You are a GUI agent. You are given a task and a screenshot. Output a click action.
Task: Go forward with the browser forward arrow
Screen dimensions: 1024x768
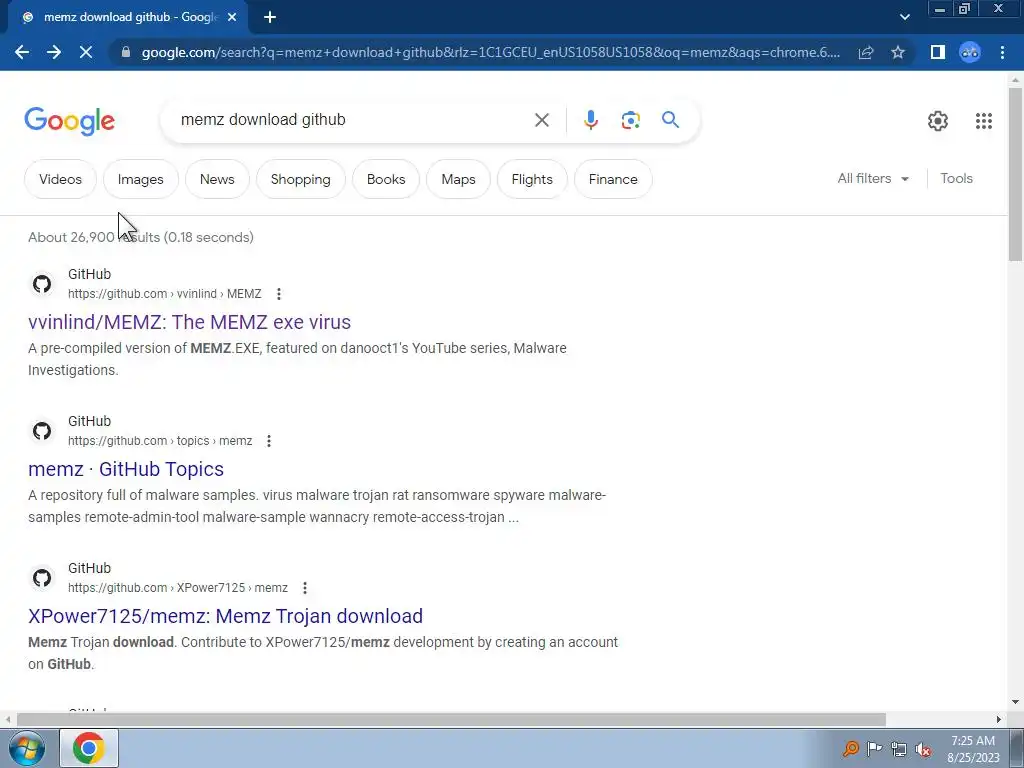coord(54,52)
